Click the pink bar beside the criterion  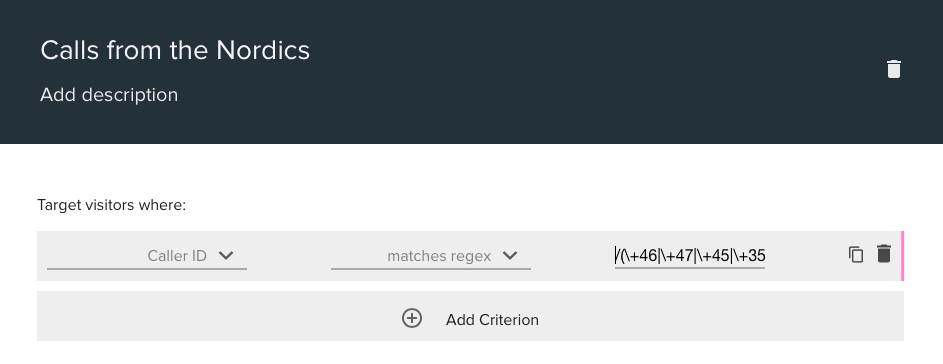[x=903, y=256]
